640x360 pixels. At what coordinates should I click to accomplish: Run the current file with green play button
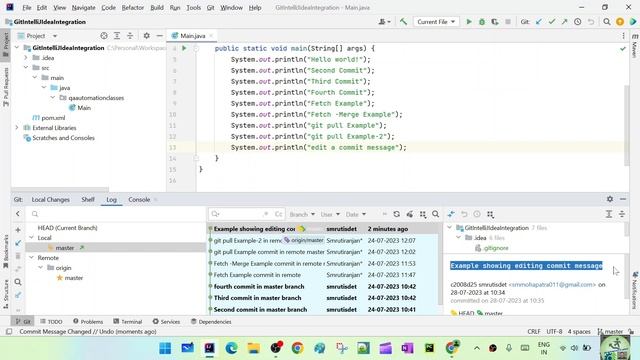469,22
